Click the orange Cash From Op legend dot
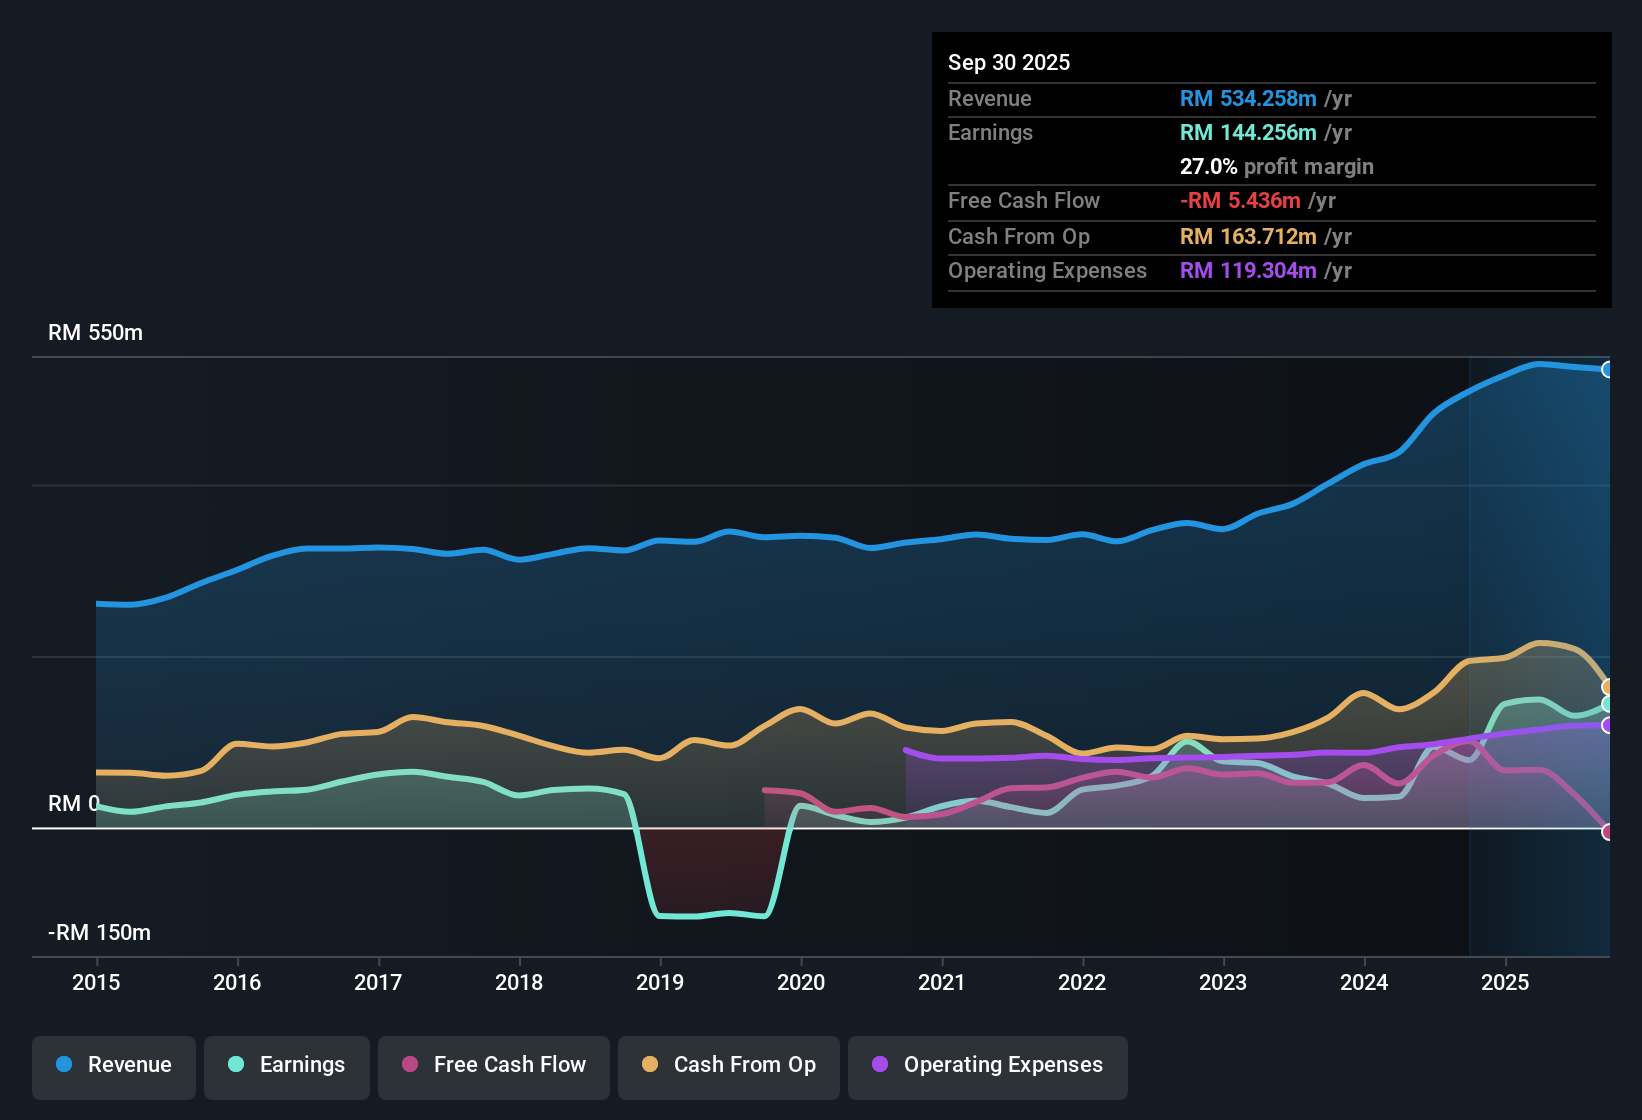This screenshot has height=1120, width=1642. pyautogui.click(x=650, y=1065)
